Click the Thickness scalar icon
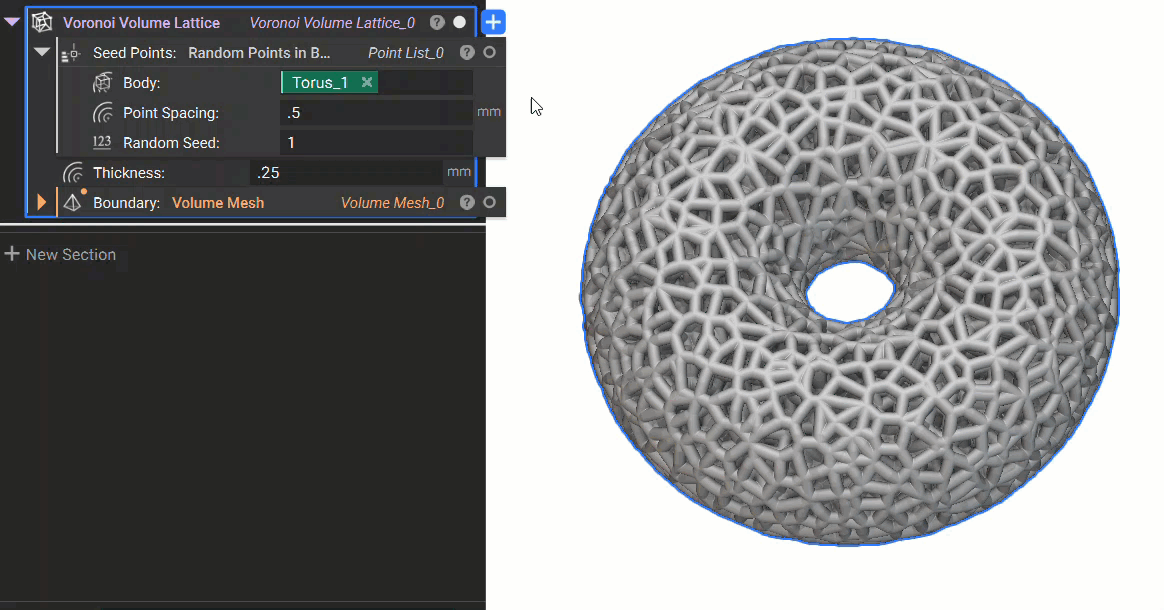Viewport: 1164px width, 610px height. coord(72,173)
